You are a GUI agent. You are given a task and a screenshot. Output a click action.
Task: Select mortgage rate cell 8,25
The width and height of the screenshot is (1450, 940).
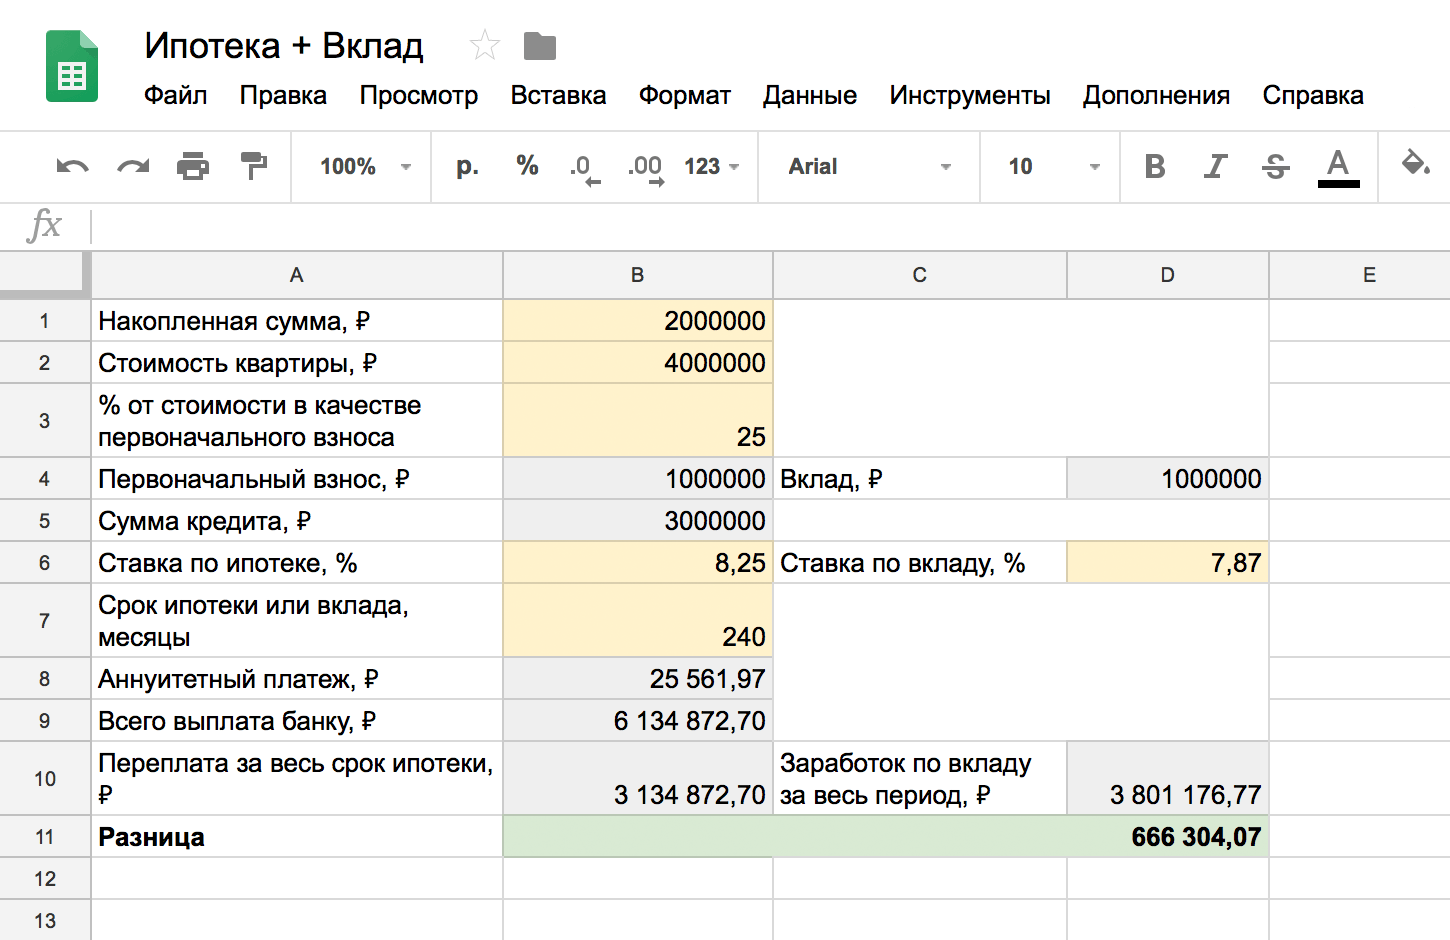638,563
